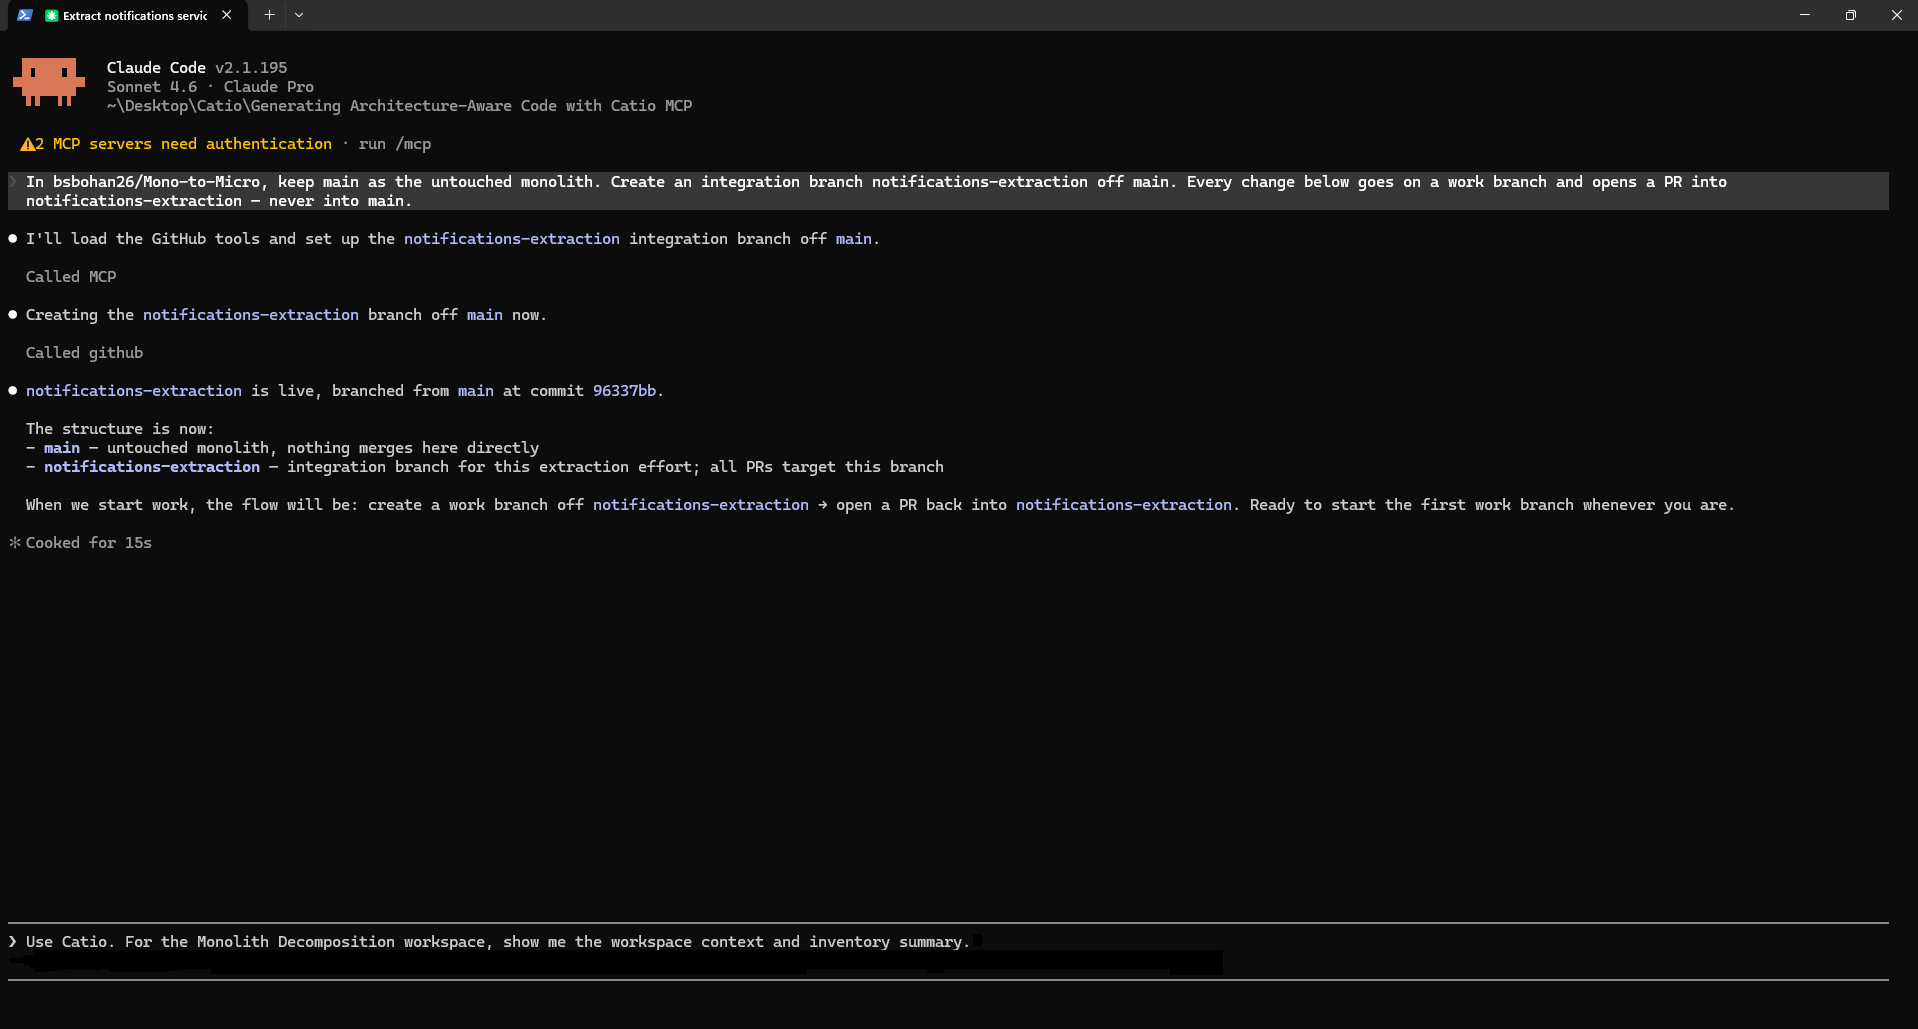Click "MCP servers need authentication" warning text
The image size is (1918, 1029).
(x=192, y=144)
